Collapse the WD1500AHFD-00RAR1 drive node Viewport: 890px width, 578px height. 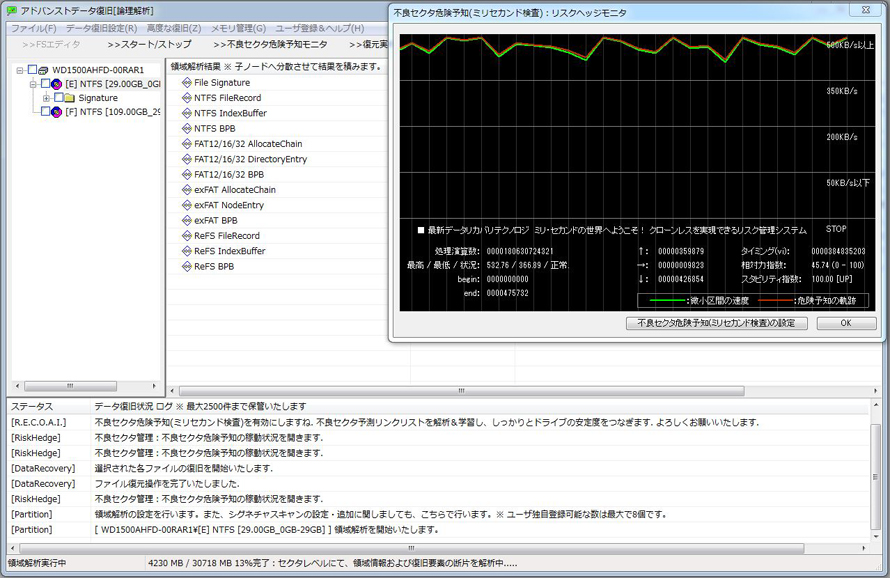click(x=20, y=70)
